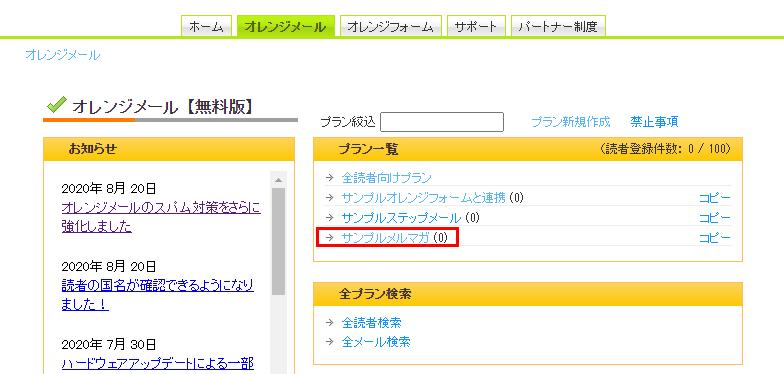
Task: Open the サポート tab
Action: point(476,26)
